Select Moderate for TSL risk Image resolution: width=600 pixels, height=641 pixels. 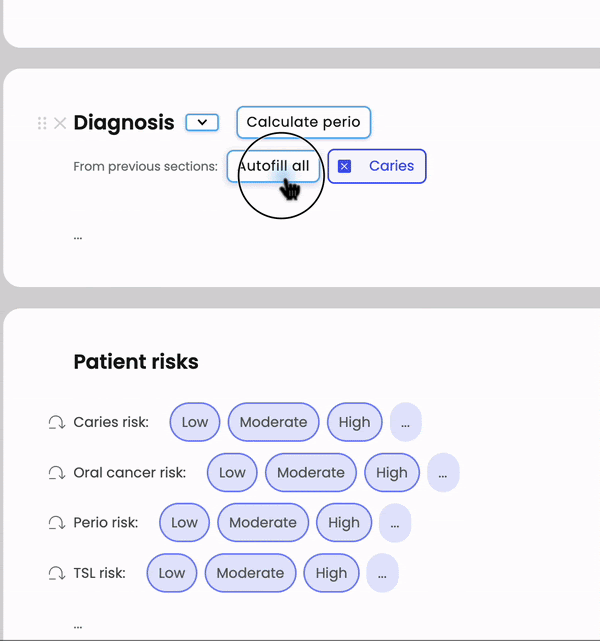(x=250, y=573)
